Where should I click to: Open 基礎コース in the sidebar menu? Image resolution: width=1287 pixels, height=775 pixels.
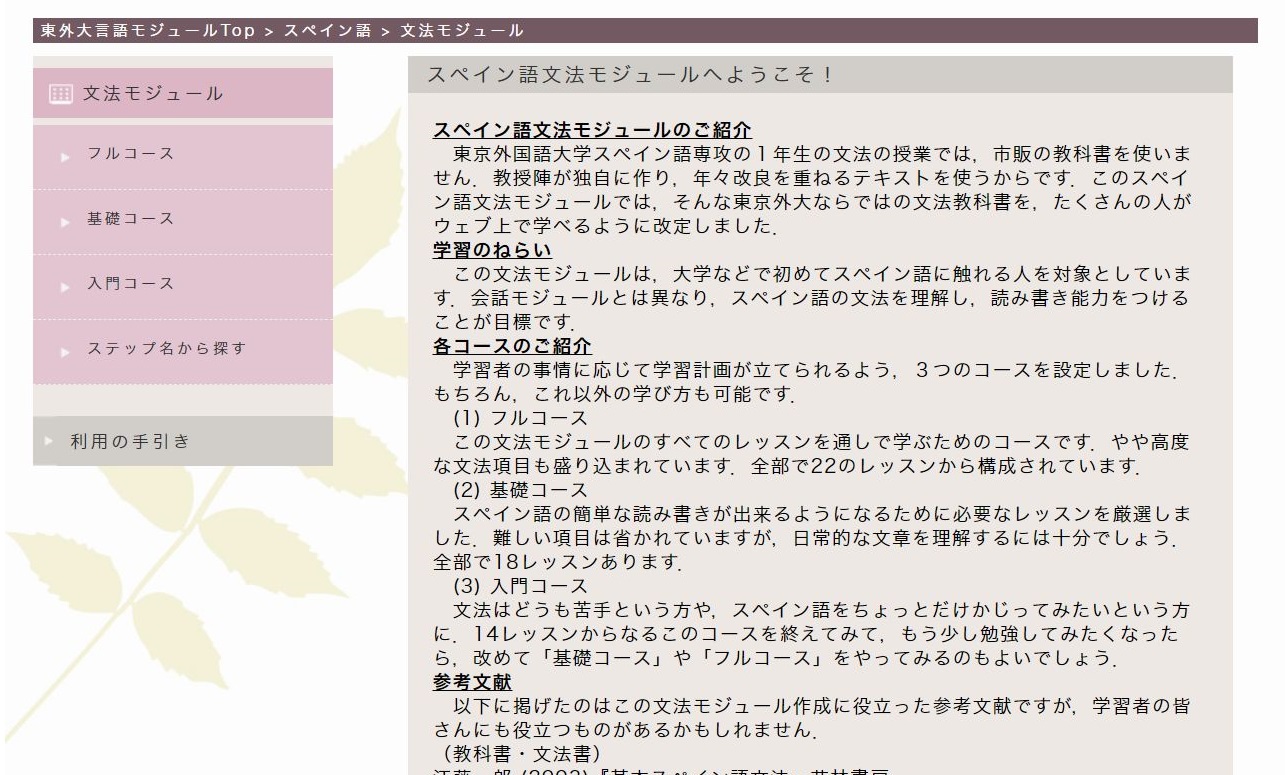coord(130,219)
